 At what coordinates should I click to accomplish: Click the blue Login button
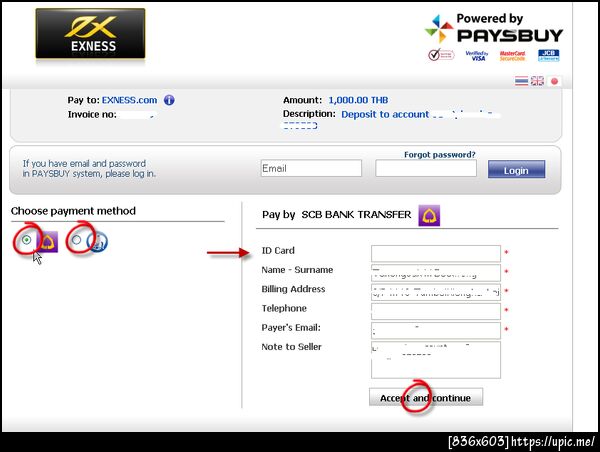516,169
